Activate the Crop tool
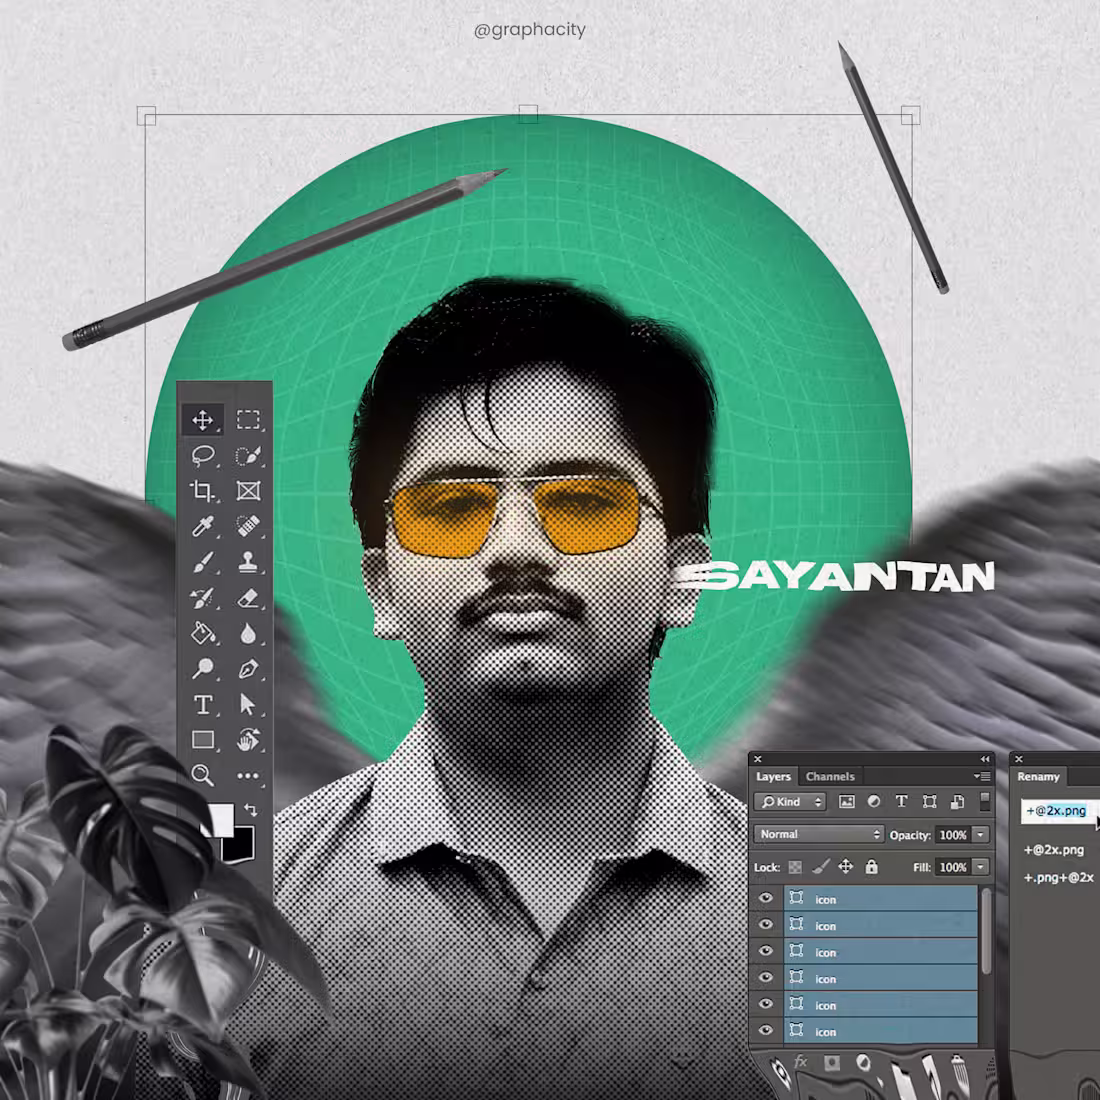 click(x=203, y=490)
